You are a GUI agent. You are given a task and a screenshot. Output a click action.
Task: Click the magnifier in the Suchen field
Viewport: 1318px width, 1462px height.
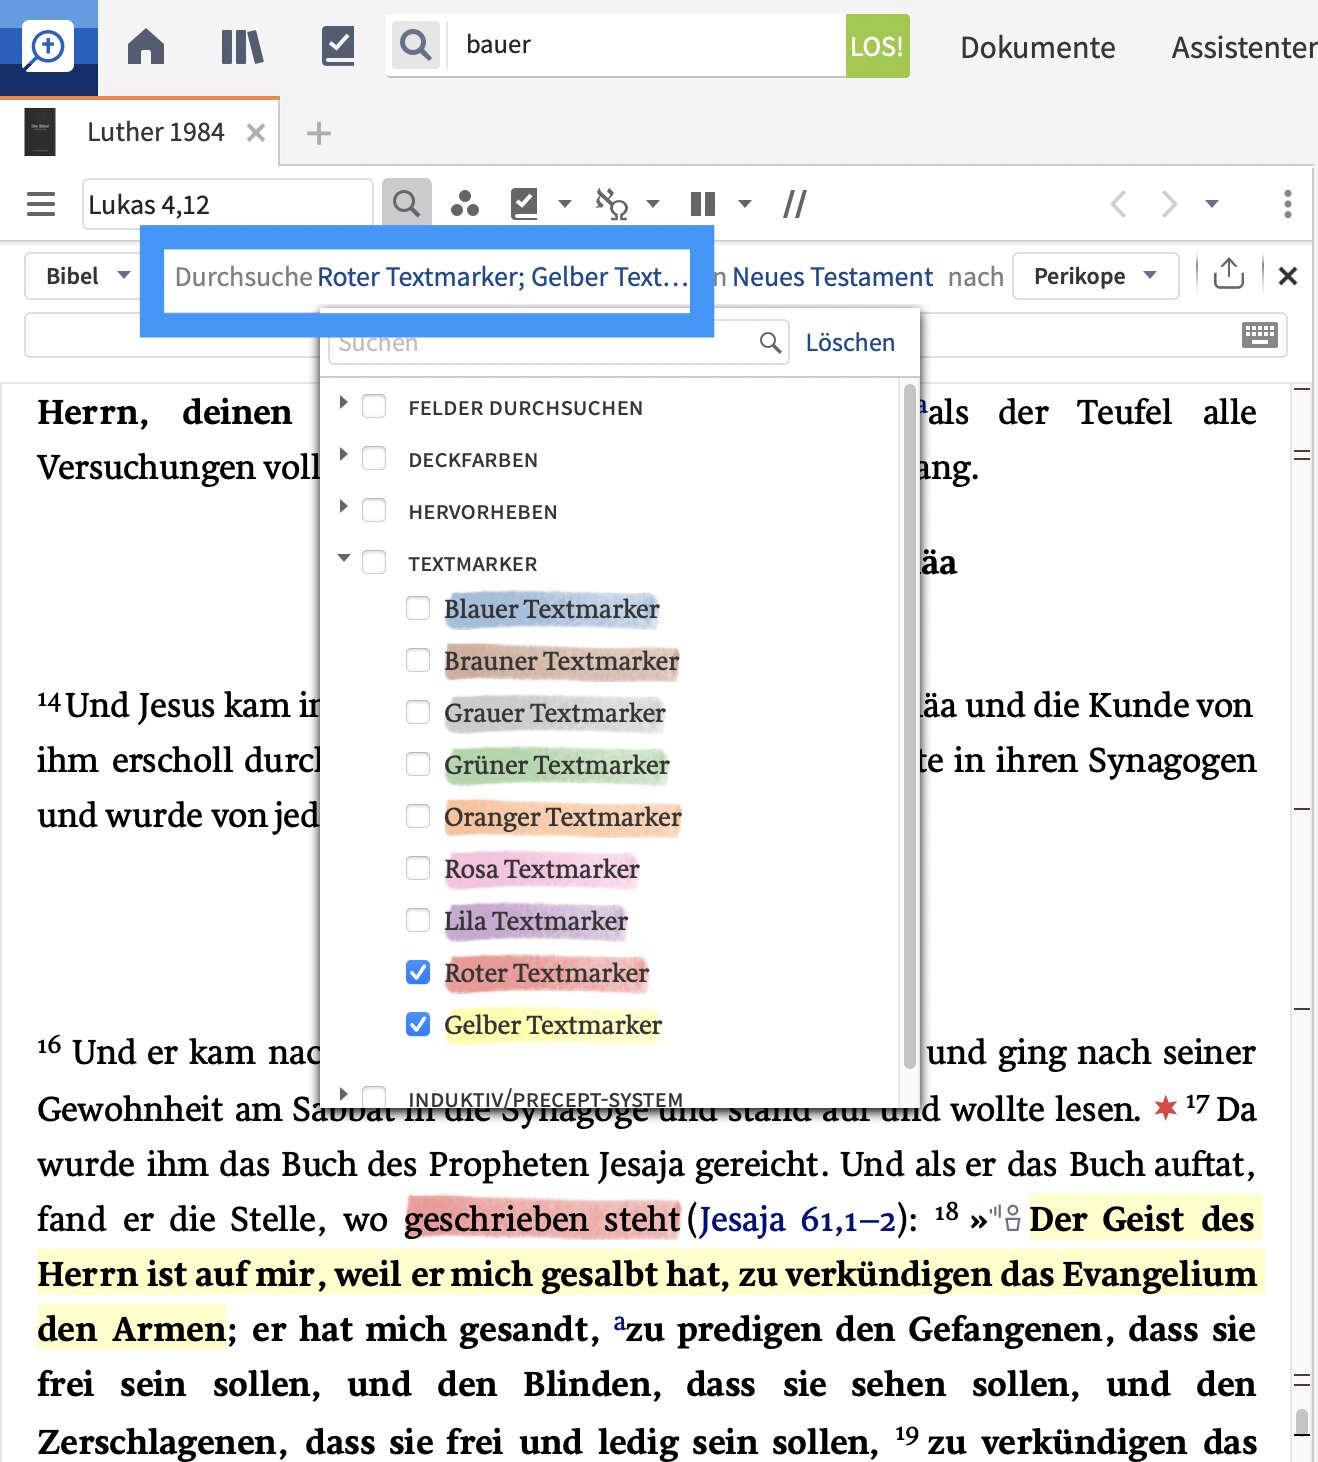pyautogui.click(x=770, y=342)
